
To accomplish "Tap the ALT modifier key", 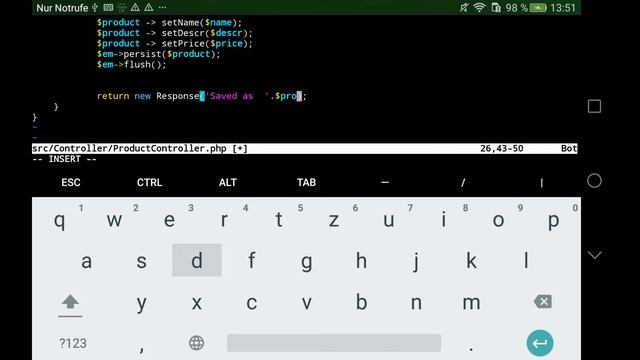I will (228, 182).
